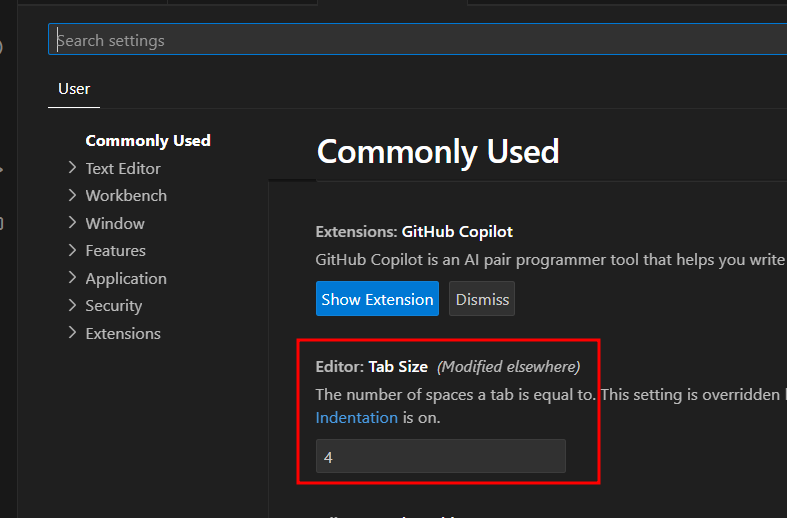Select the Application settings category
This screenshot has width=787, height=518.
click(x=126, y=278)
